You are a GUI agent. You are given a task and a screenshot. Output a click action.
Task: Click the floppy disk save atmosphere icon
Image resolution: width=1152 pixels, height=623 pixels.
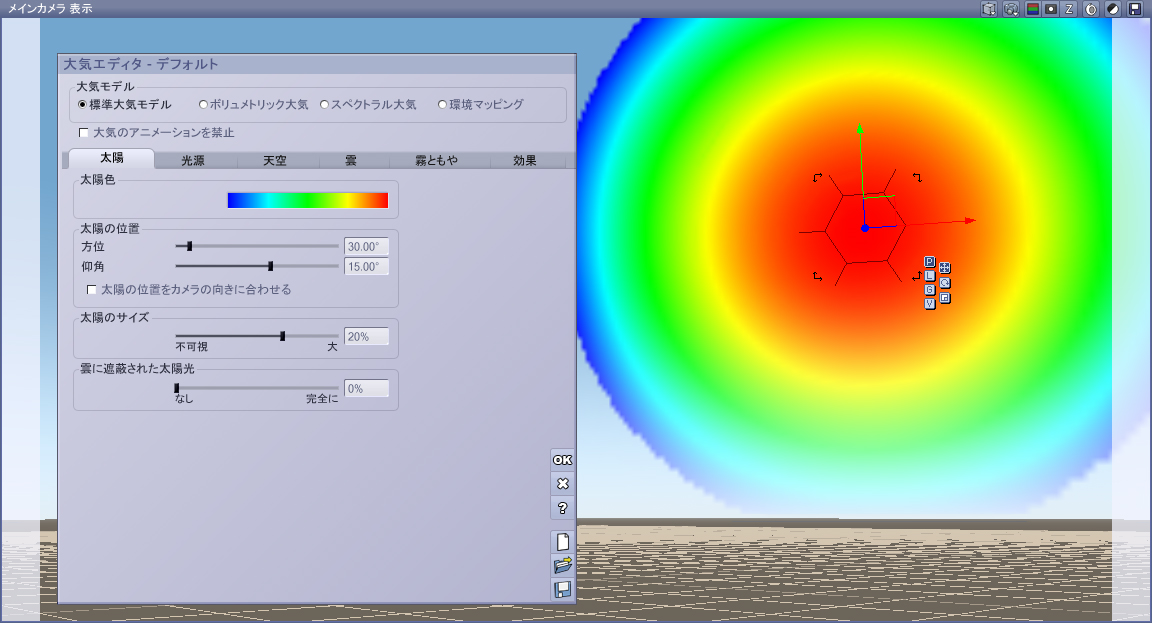562,589
